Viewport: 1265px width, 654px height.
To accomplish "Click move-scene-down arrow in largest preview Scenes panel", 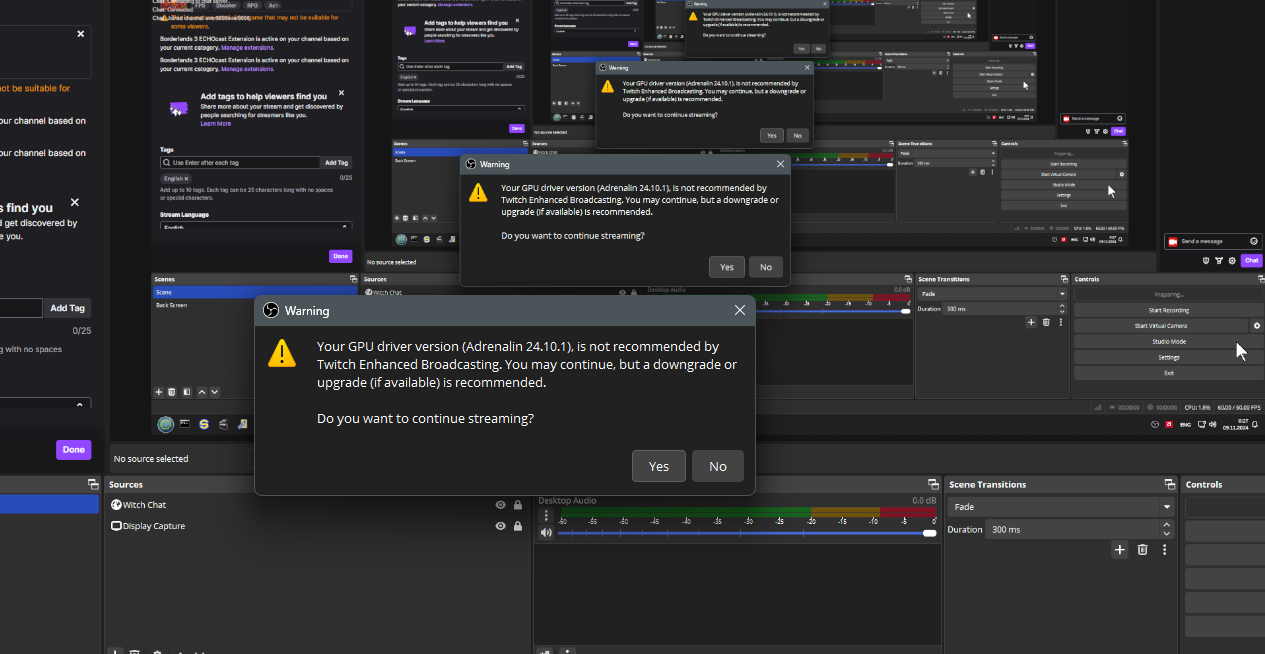I will point(215,392).
